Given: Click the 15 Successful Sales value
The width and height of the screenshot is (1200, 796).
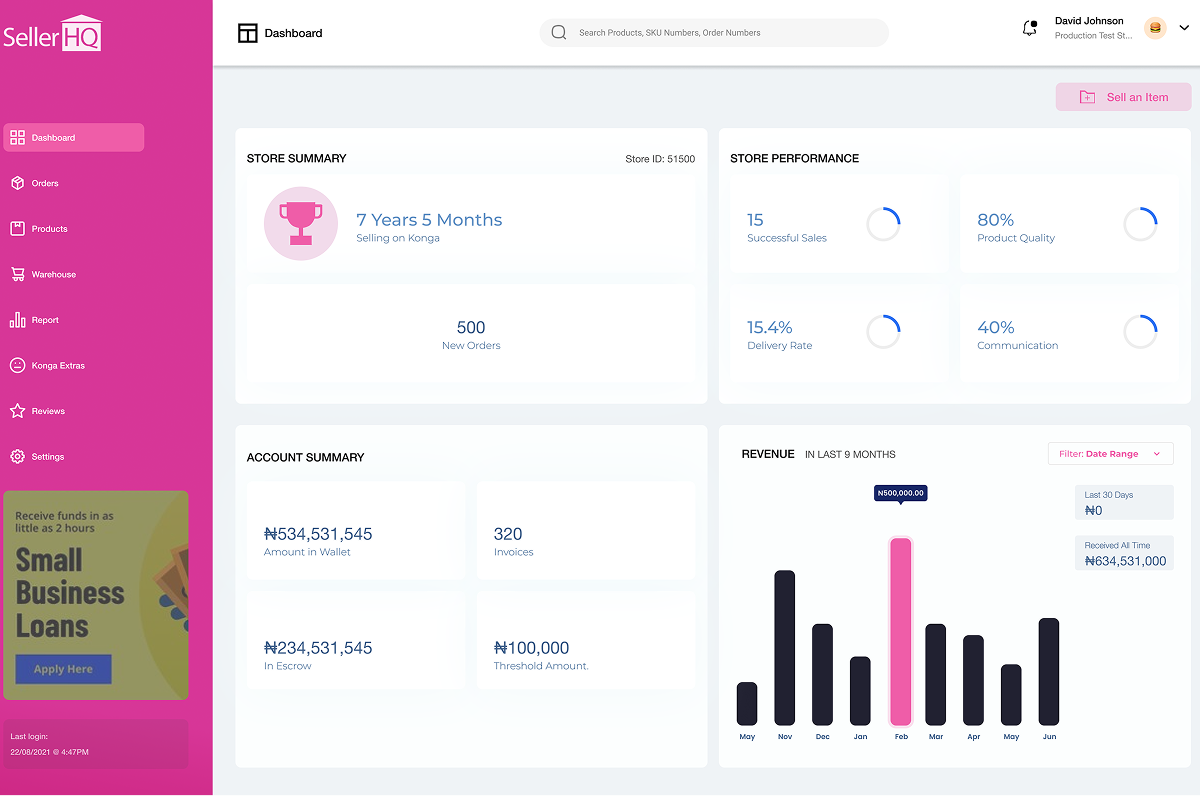Looking at the screenshot, I should tap(755, 220).
